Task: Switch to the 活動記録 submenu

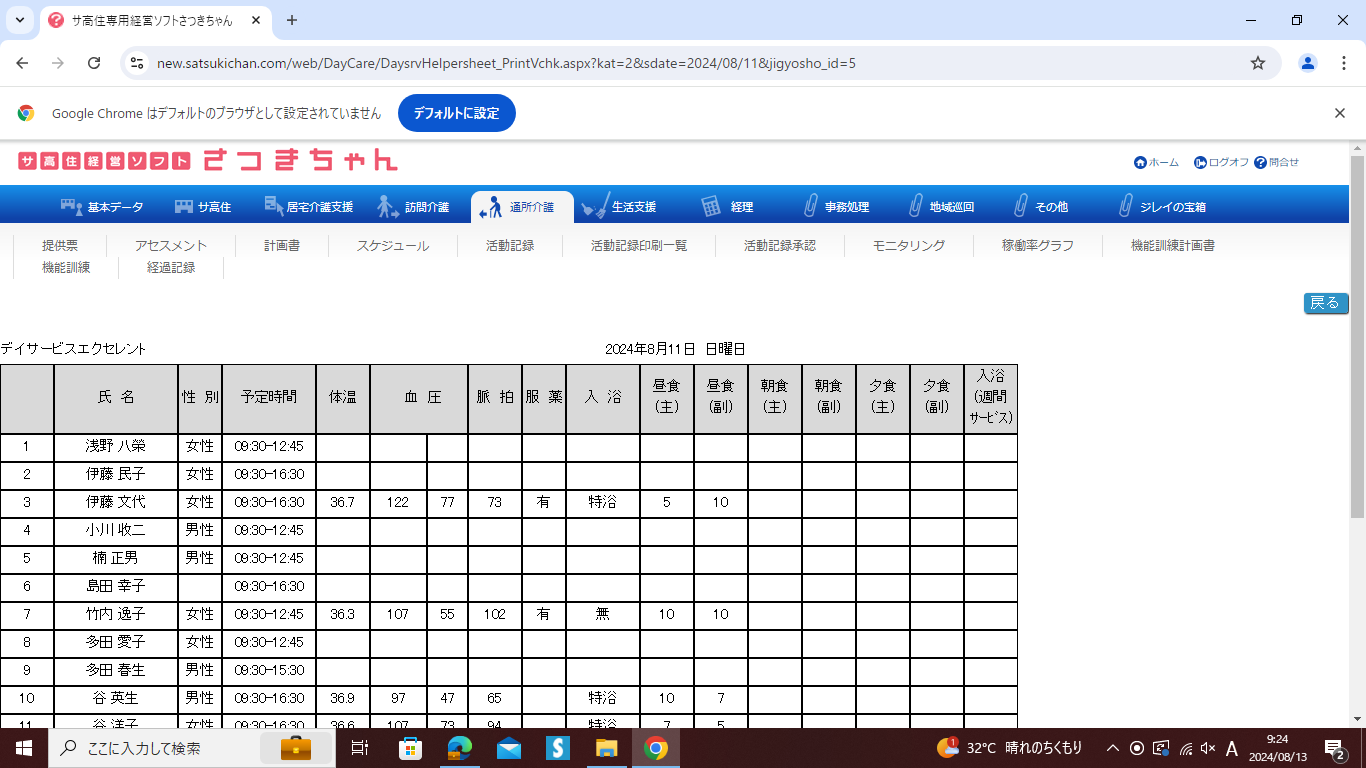Action: click(x=510, y=245)
